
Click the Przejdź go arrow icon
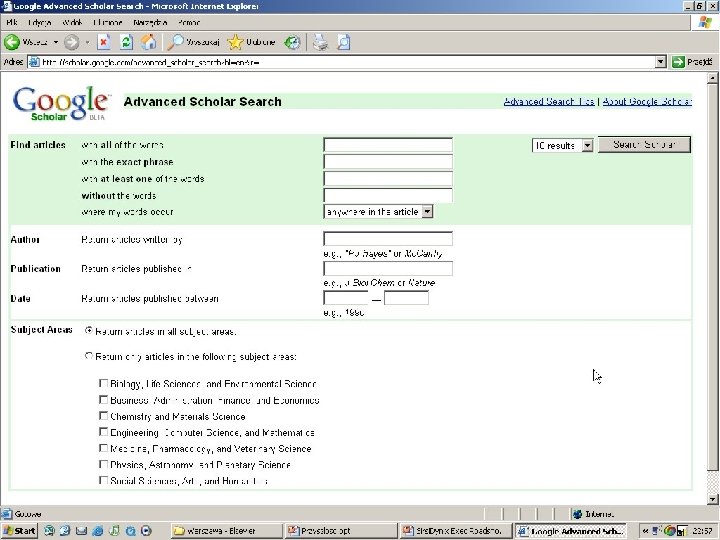[x=678, y=62]
